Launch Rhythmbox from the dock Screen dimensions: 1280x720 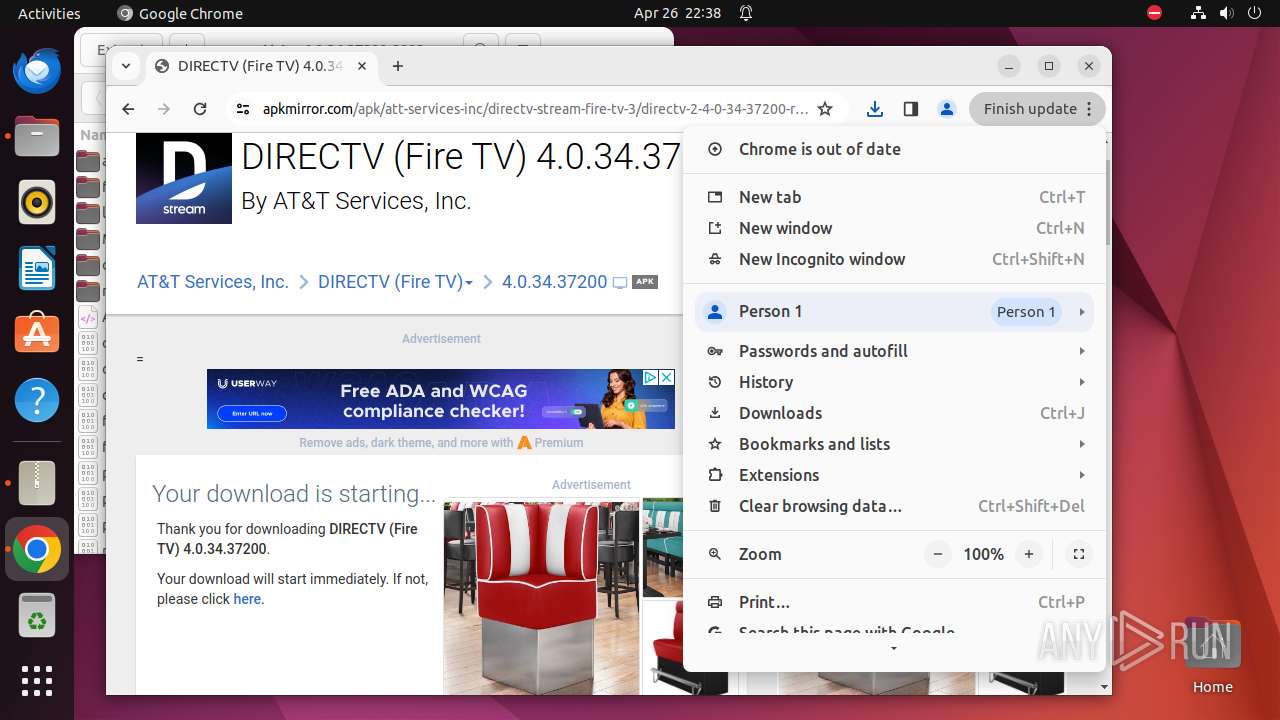tap(37, 203)
